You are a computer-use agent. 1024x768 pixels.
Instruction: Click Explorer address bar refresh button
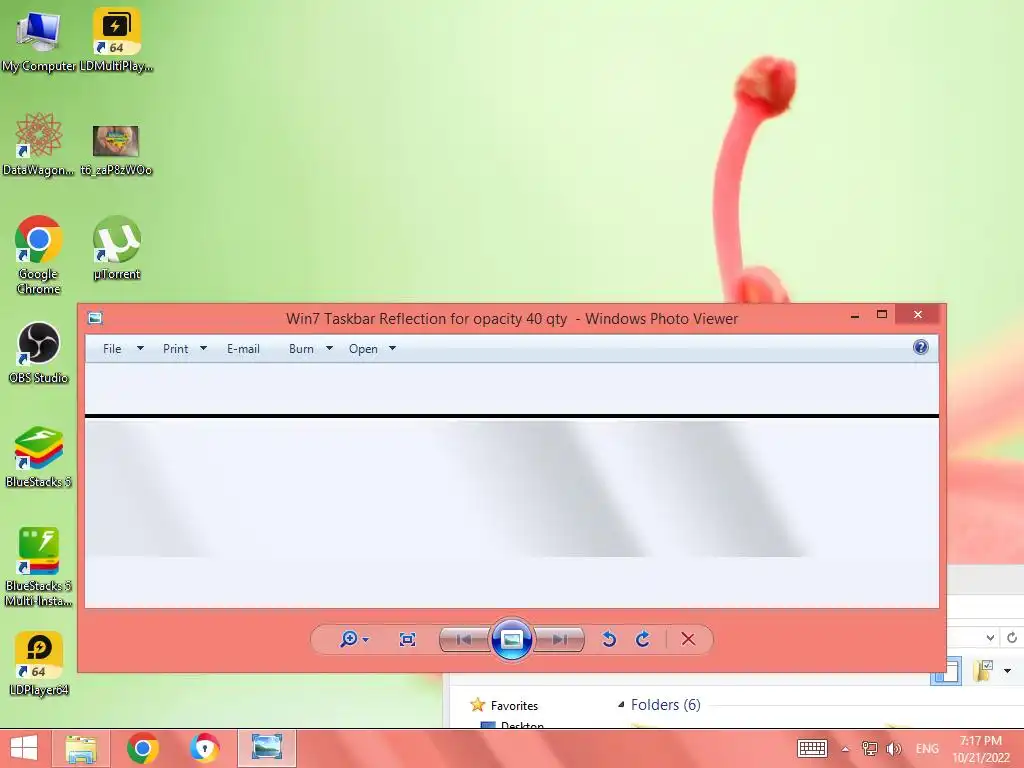(x=1012, y=637)
